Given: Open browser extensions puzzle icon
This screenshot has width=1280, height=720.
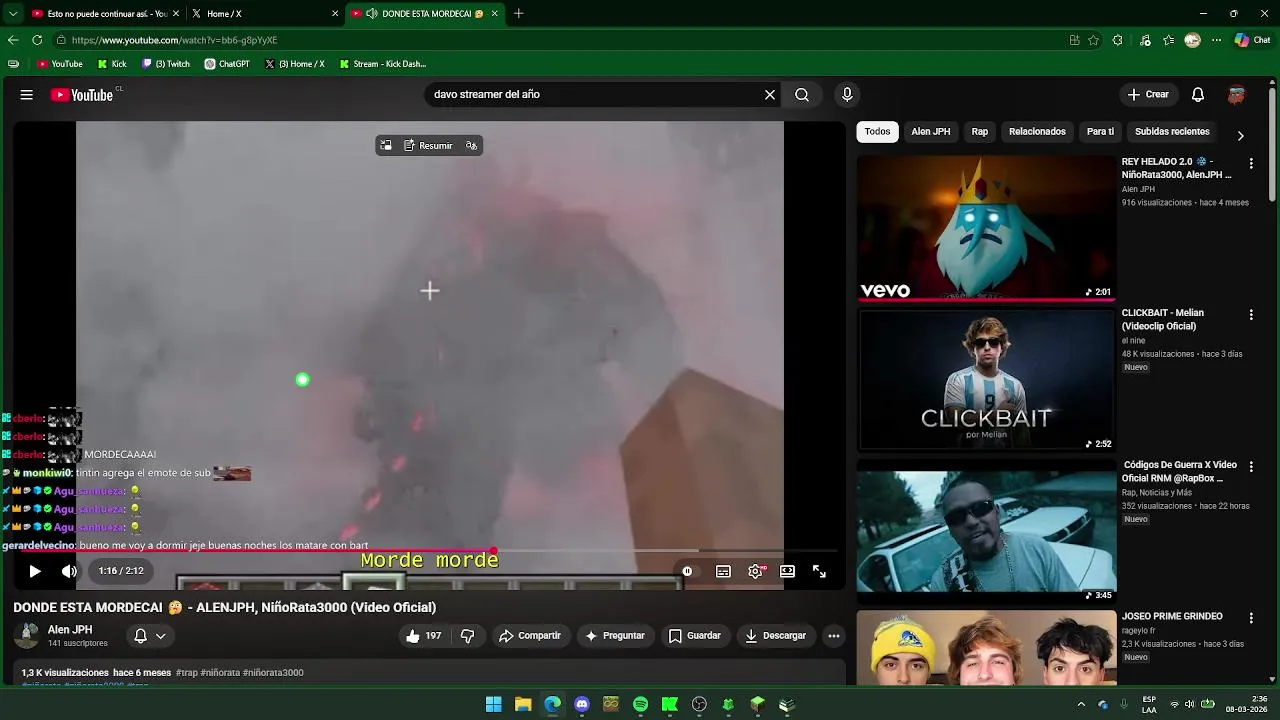Looking at the screenshot, I should coord(1118,40).
